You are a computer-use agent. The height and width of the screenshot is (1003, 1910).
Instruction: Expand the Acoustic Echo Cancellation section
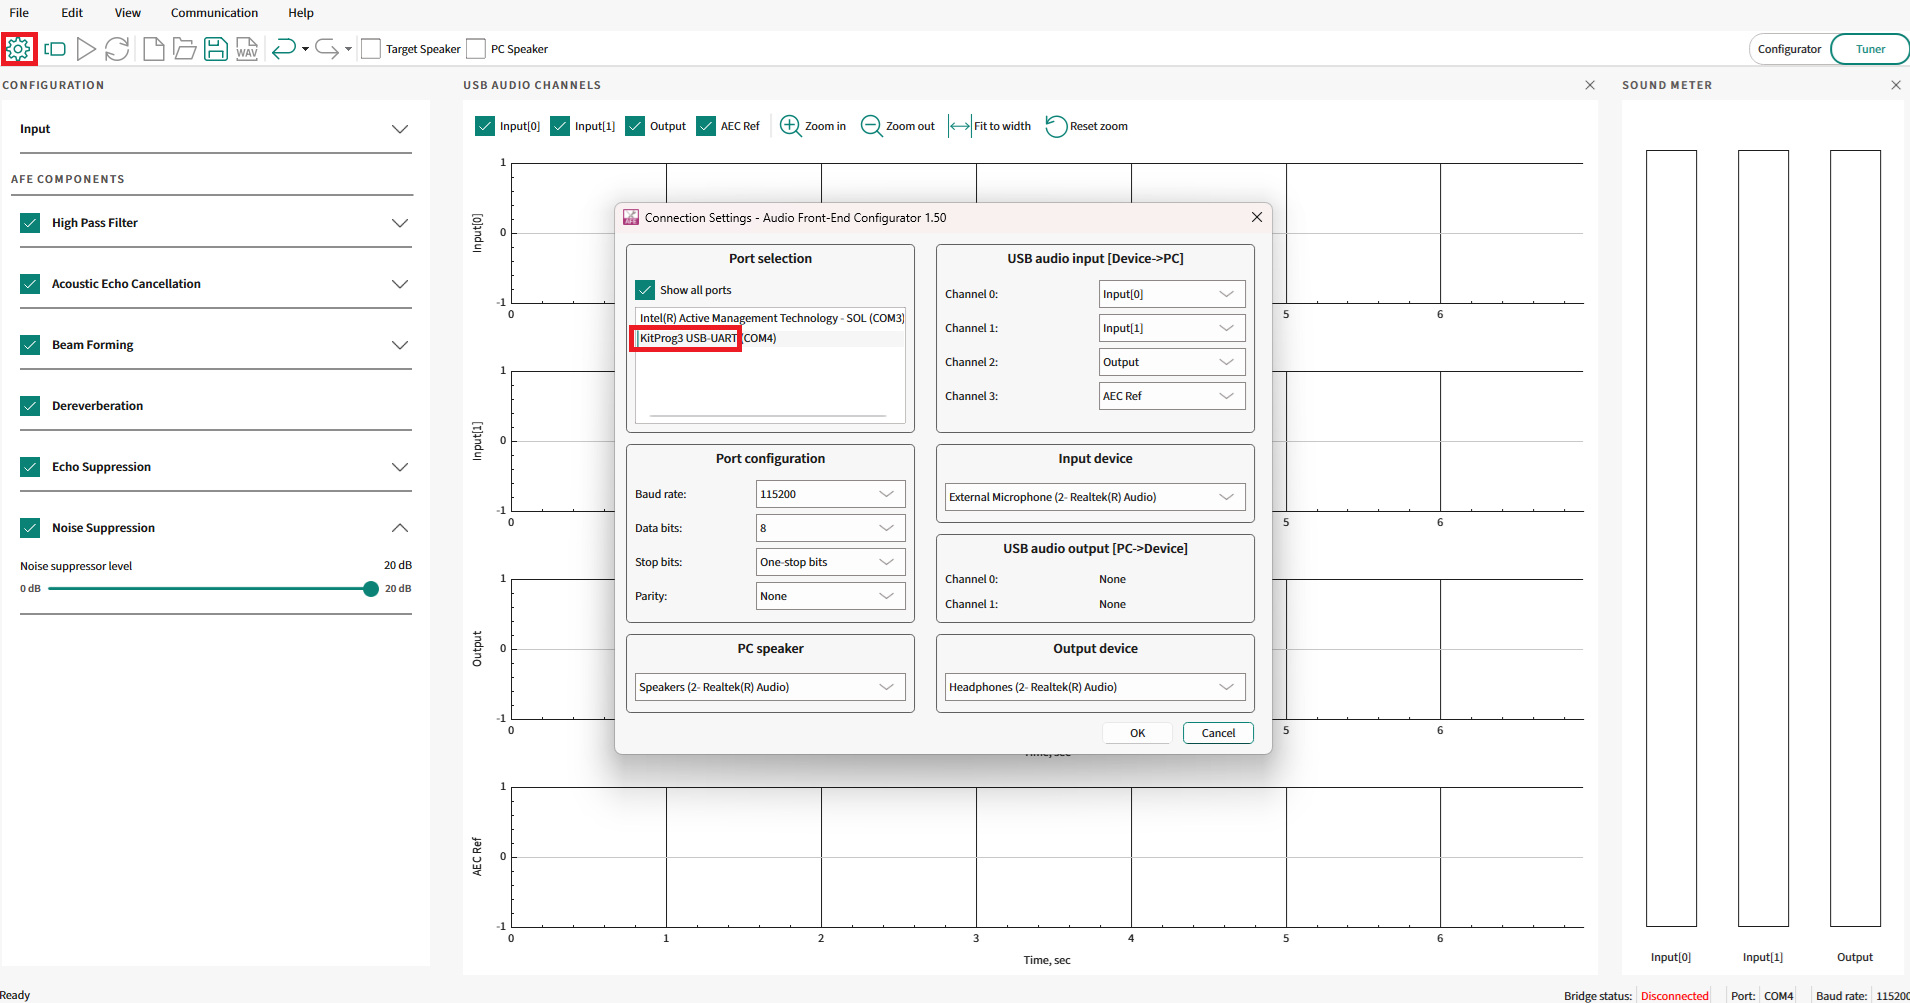tap(400, 284)
